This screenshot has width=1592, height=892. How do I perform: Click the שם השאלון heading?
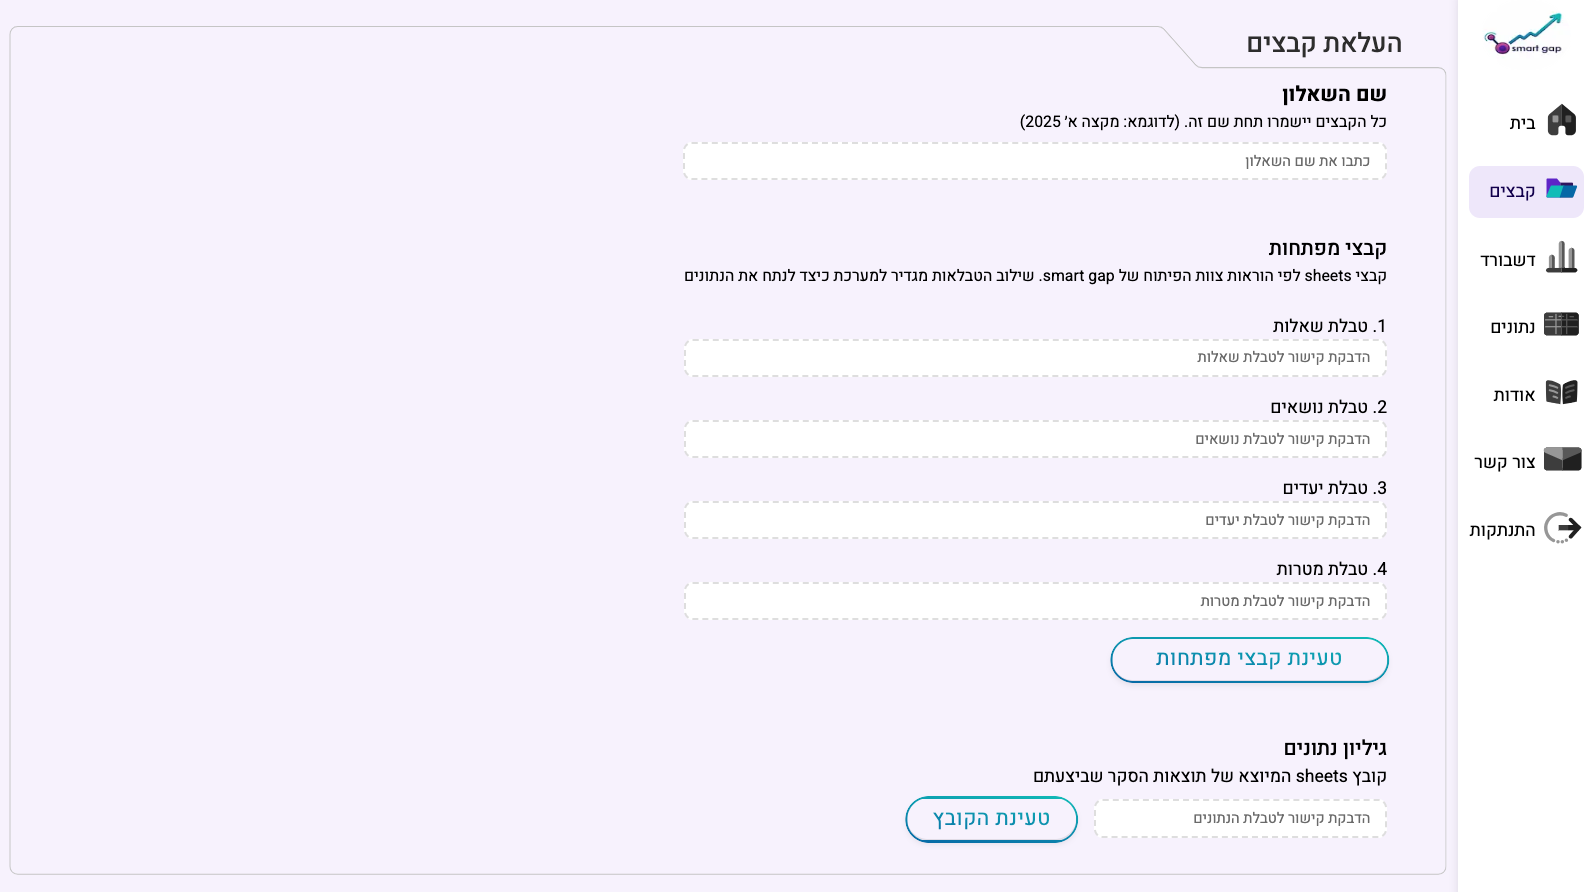click(1334, 94)
